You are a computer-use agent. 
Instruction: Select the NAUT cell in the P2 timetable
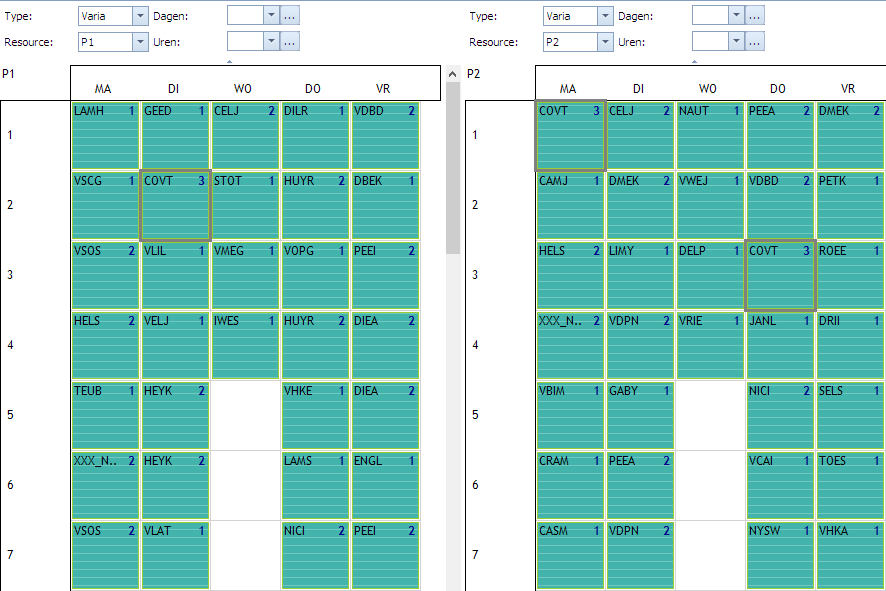click(710, 136)
